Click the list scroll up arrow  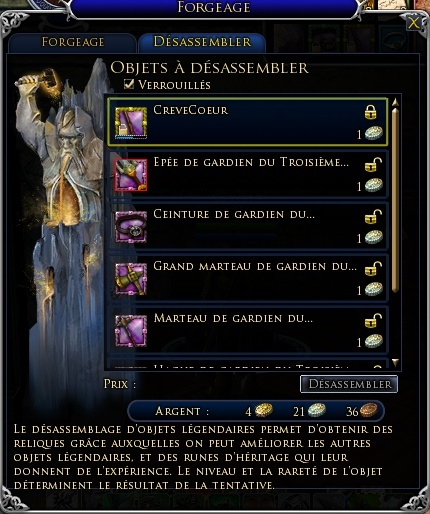(x=395, y=102)
